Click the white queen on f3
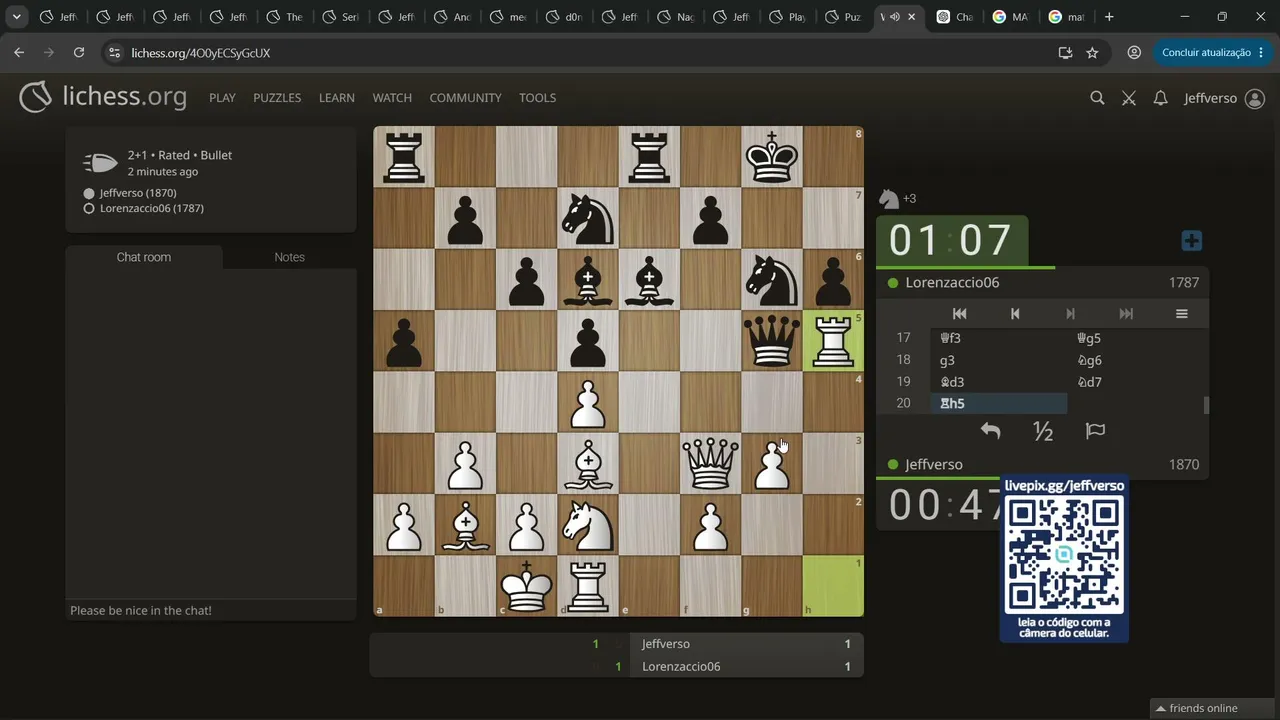Image resolution: width=1280 pixels, height=720 pixels. [x=710, y=464]
